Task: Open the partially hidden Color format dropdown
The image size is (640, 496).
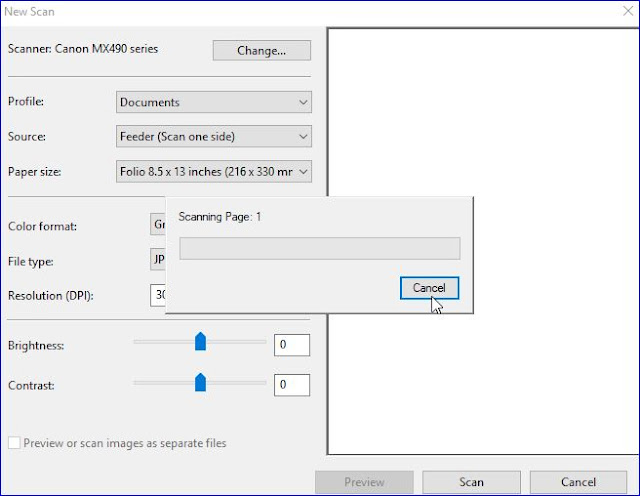Action: [158, 224]
